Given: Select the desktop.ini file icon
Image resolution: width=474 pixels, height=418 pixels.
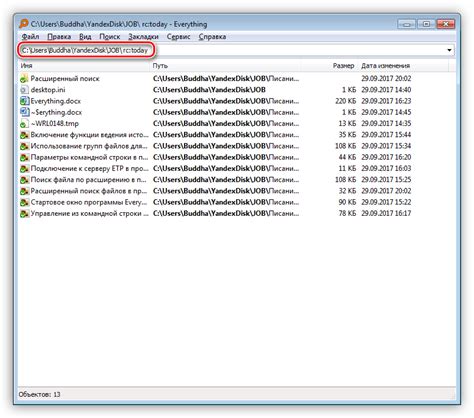Looking at the screenshot, I should [24, 90].
